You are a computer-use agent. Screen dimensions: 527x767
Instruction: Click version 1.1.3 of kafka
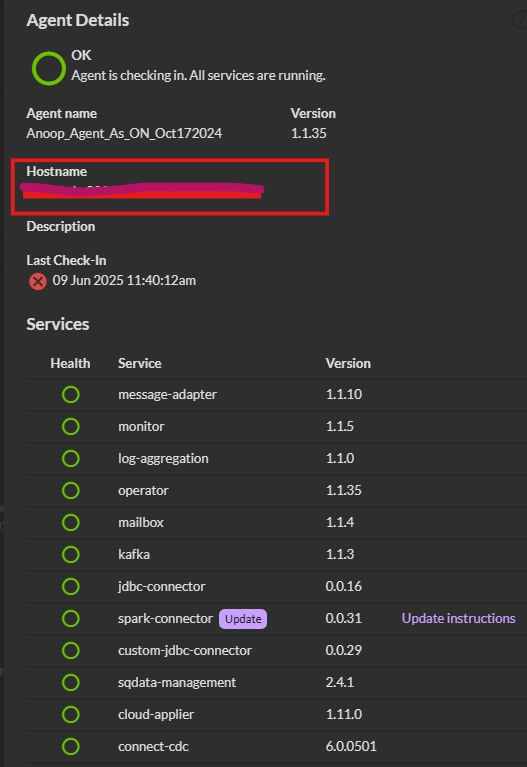(x=340, y=554)
